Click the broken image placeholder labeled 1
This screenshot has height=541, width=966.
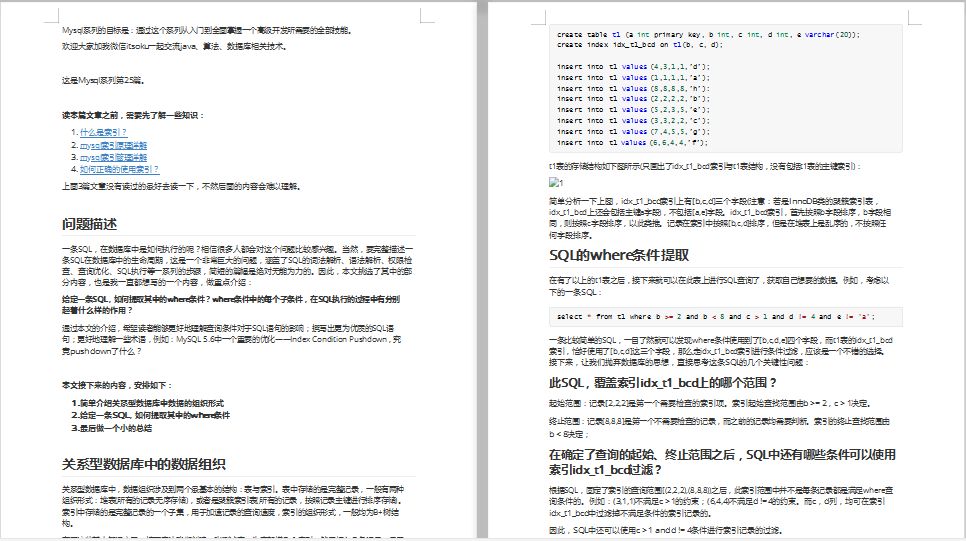pyautogui.click(x=556, y=182)
